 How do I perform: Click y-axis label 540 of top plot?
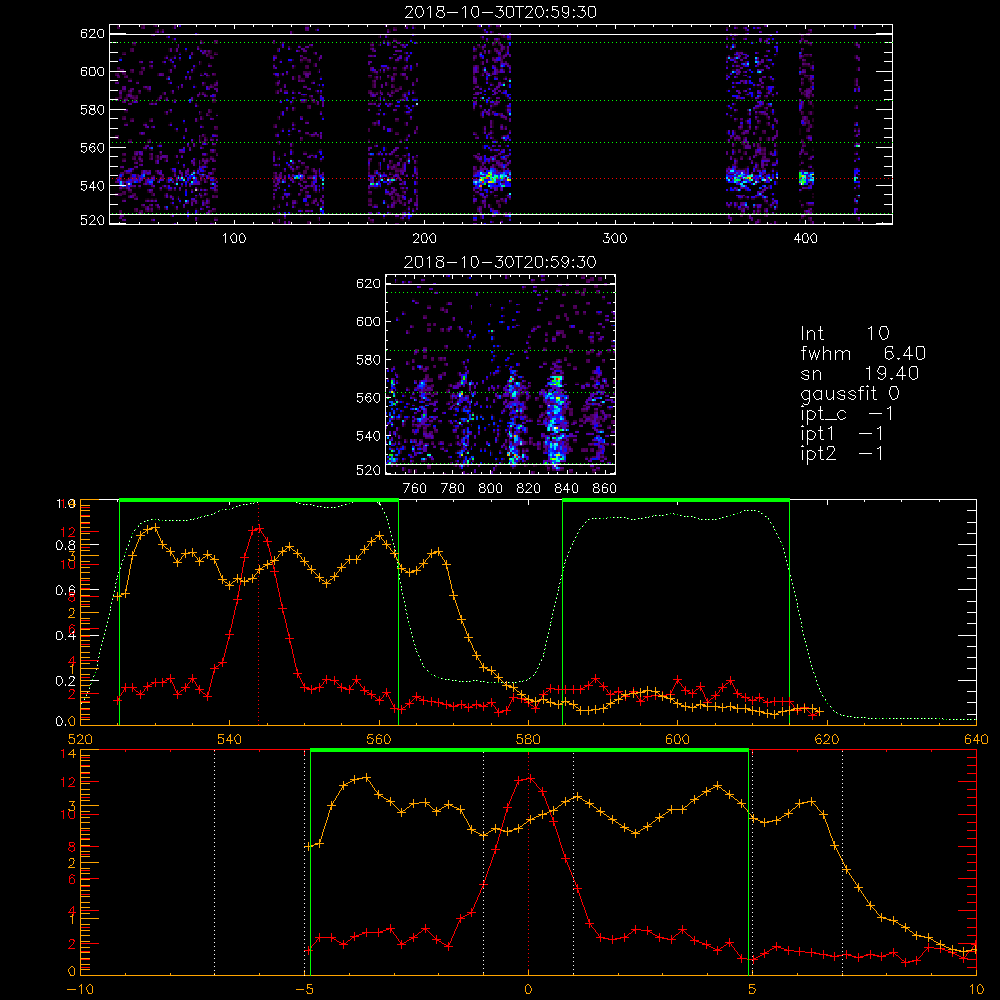click(x=92, y=186)
